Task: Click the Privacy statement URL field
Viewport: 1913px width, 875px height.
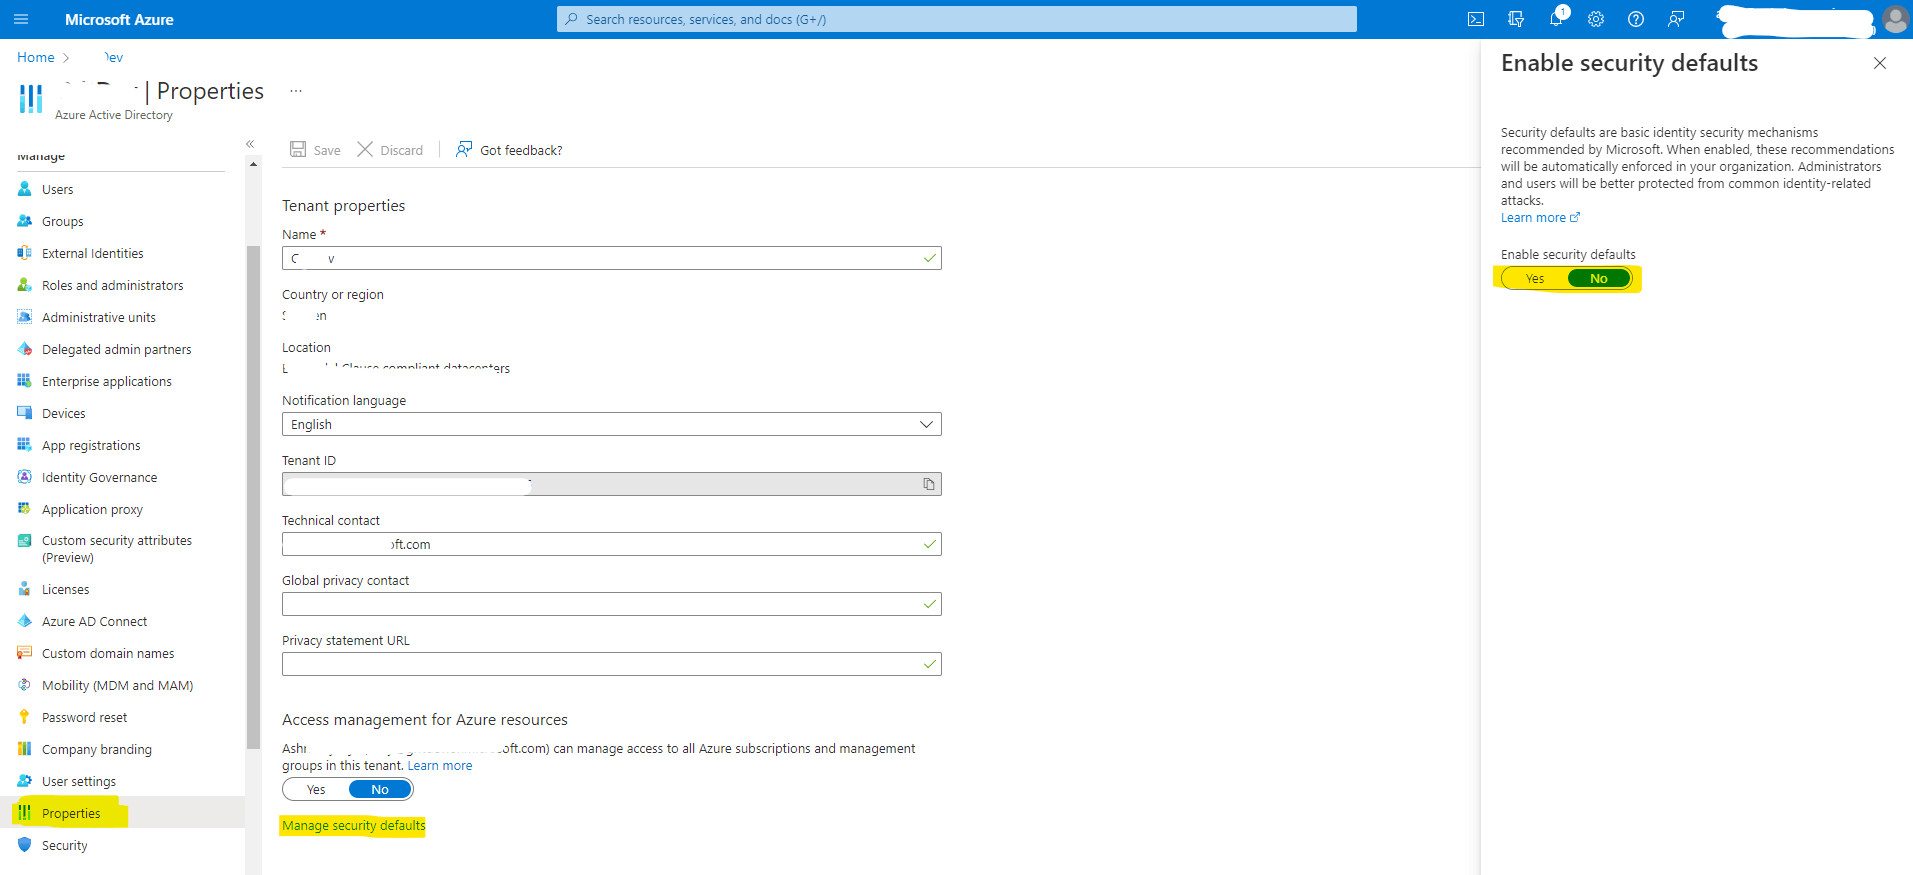Action: point(612,664)
